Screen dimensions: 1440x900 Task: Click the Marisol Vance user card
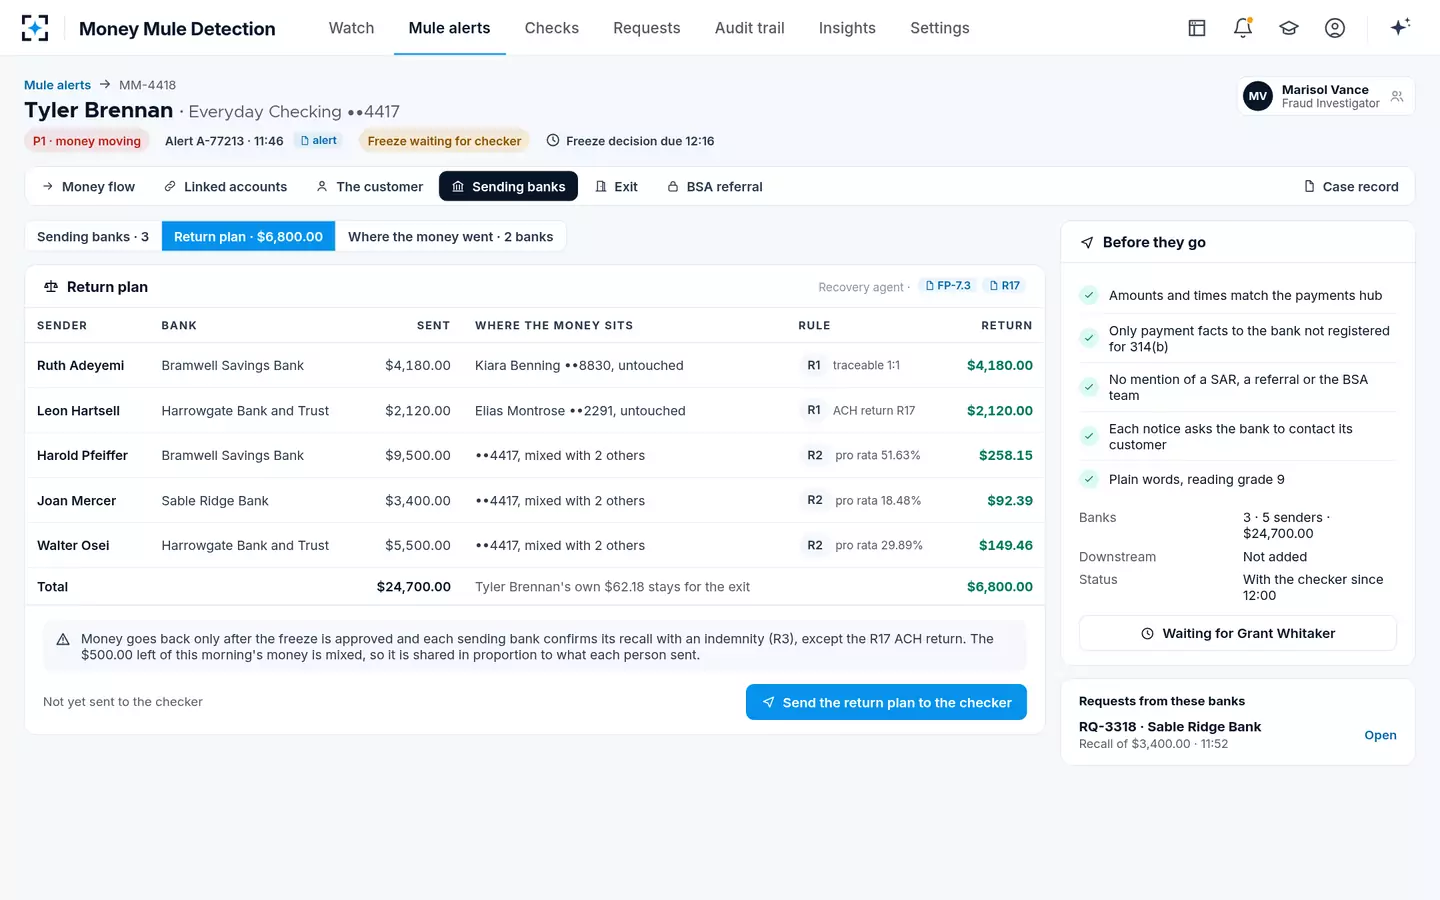coord(1326,96)
